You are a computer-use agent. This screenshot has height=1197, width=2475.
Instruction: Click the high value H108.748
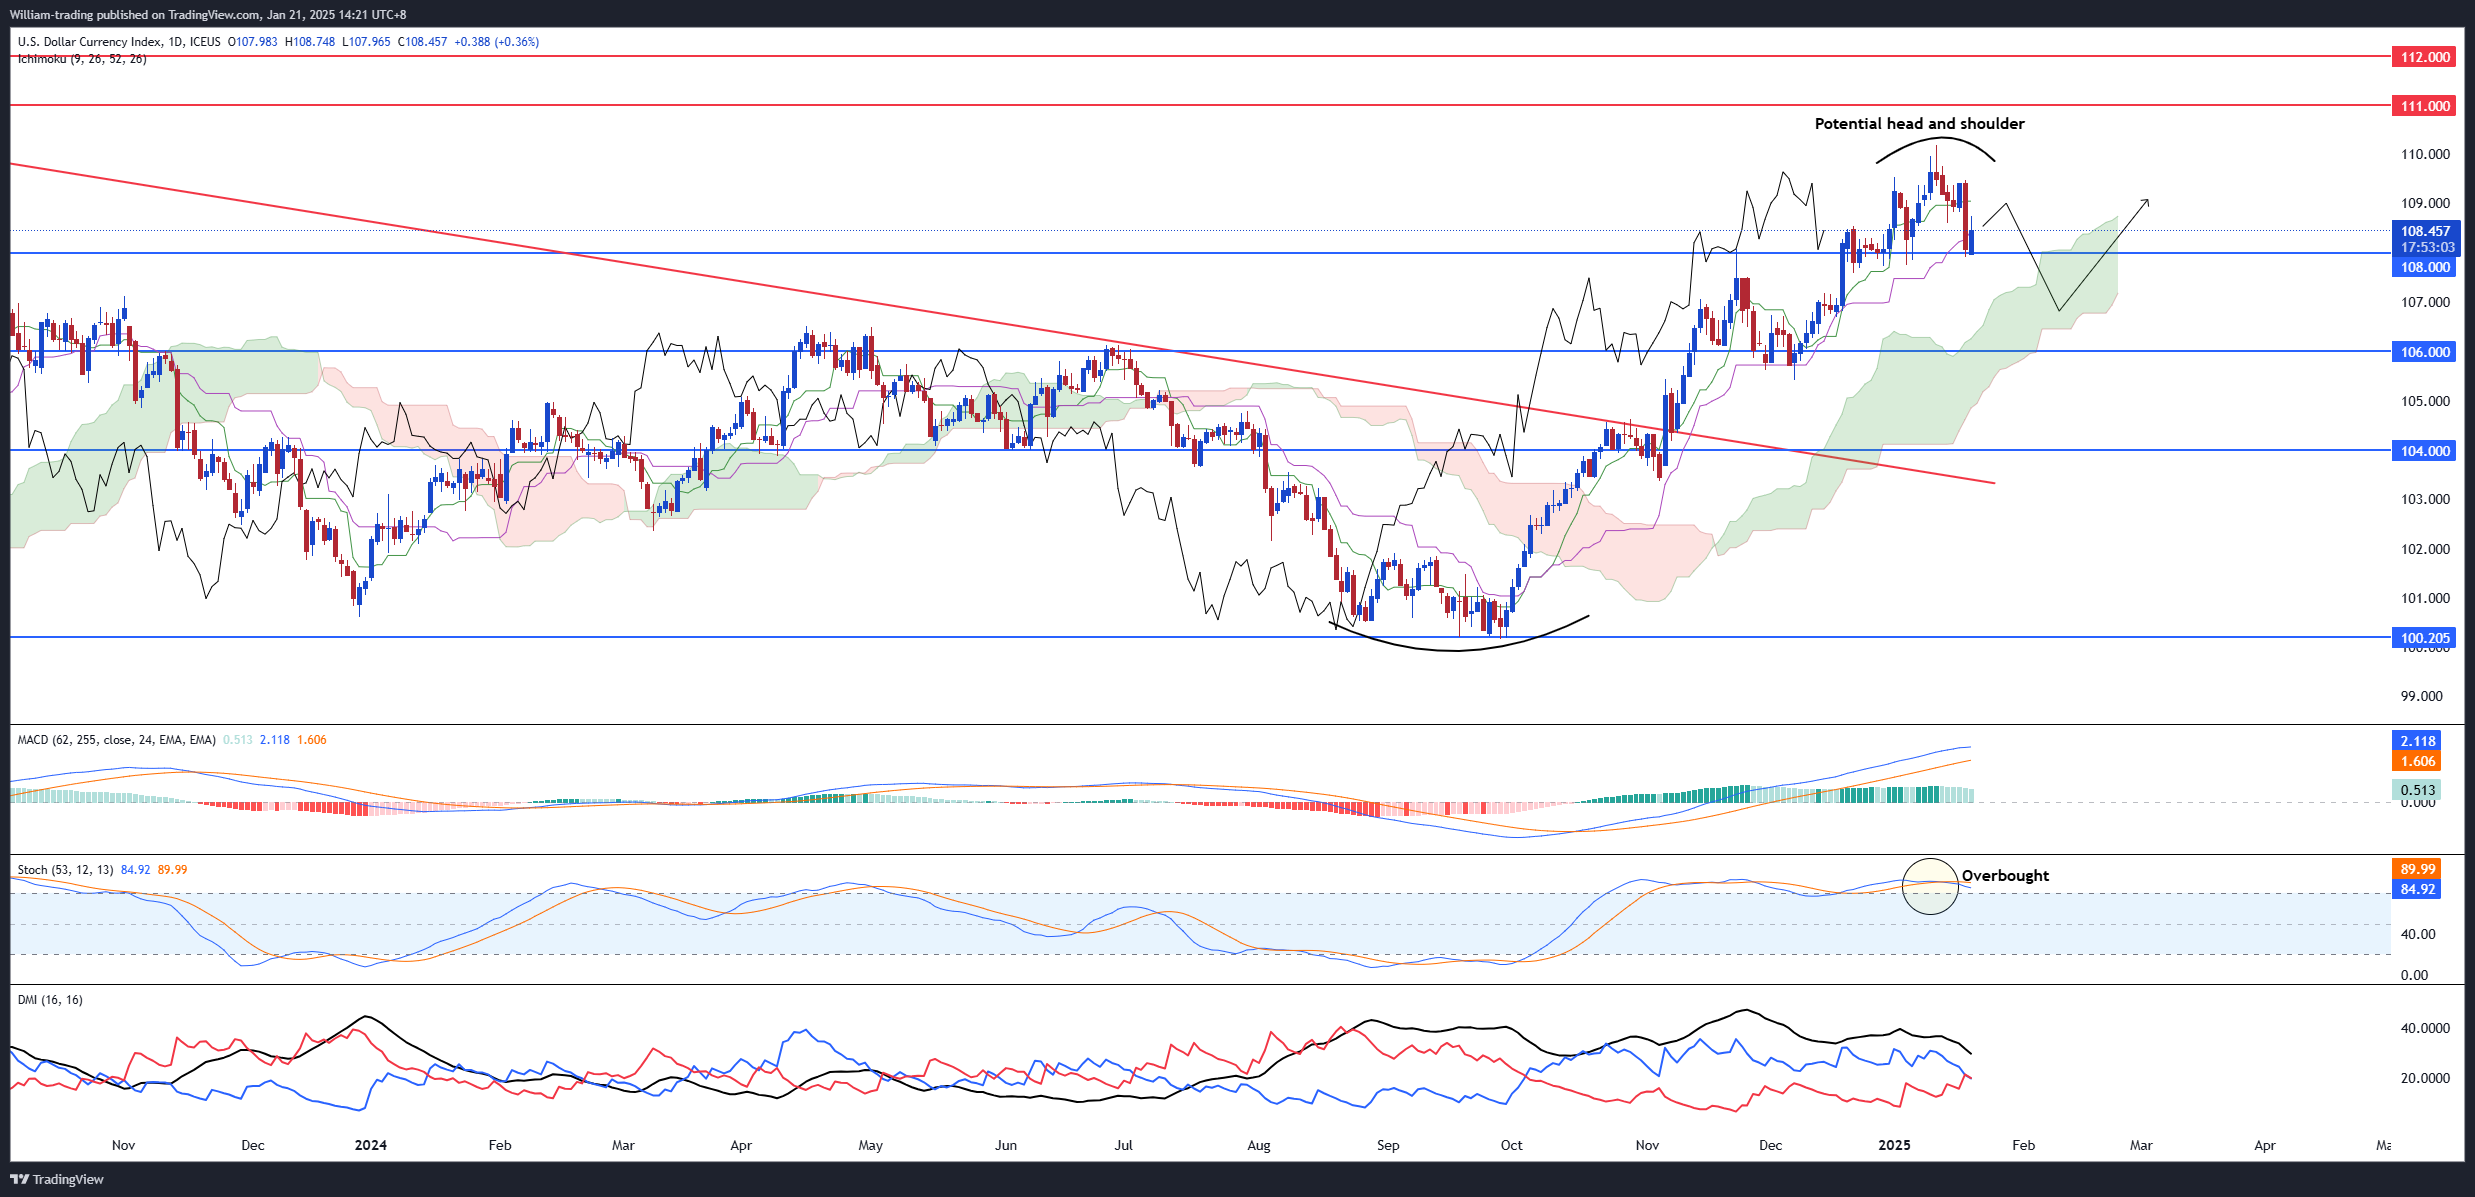click(x=310, y=42)
